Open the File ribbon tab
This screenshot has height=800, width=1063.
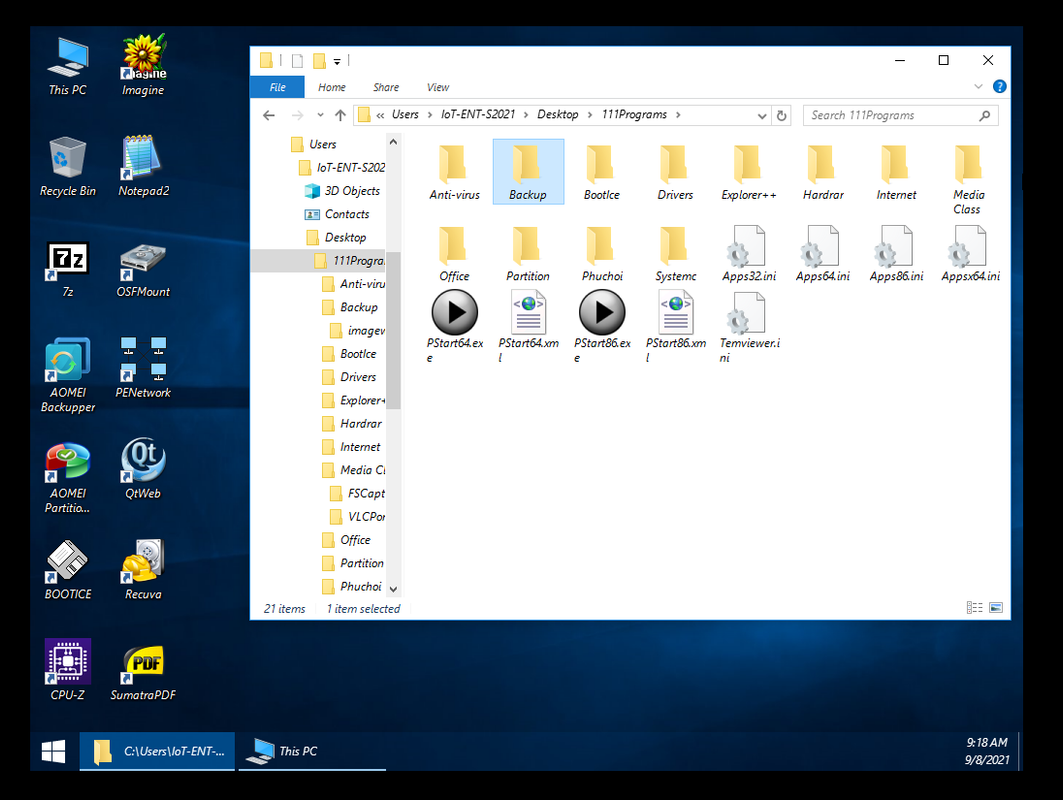[277, 87]
